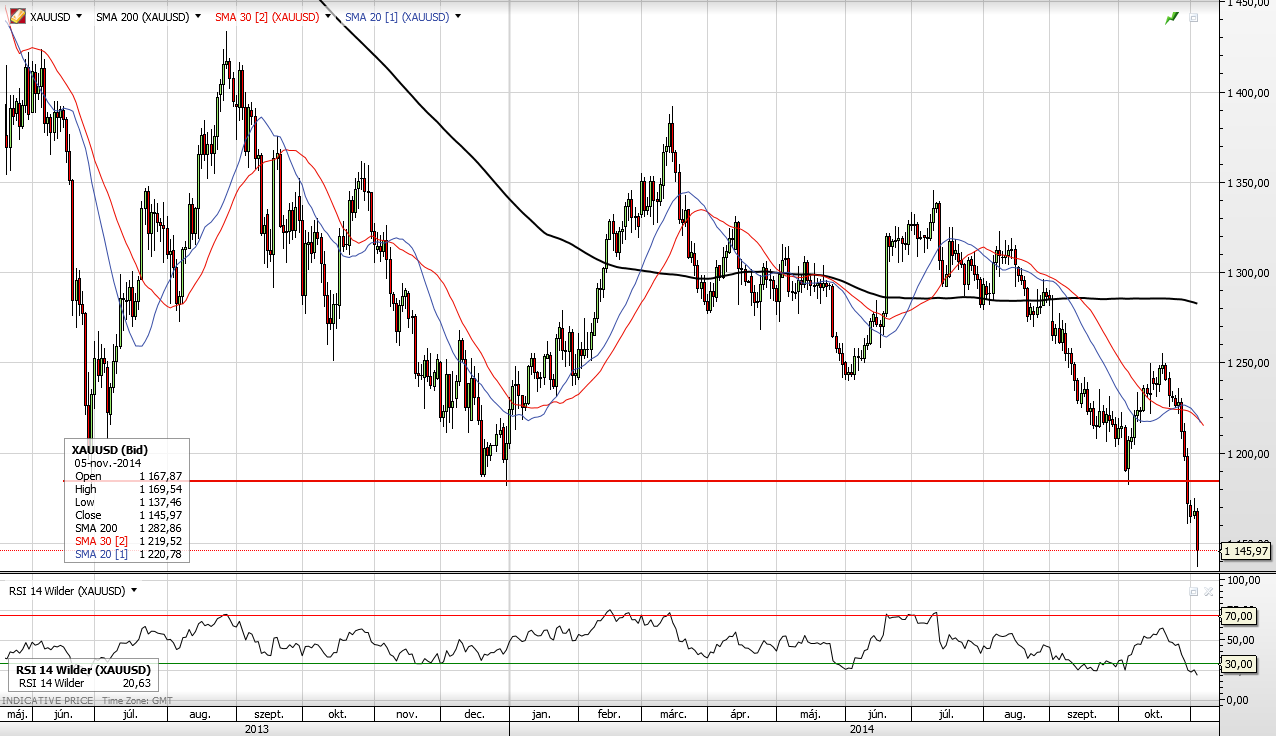The image size is (1276, 736).
Task: Click the 1 145,97 current price label
Action: click(1247, 551)
